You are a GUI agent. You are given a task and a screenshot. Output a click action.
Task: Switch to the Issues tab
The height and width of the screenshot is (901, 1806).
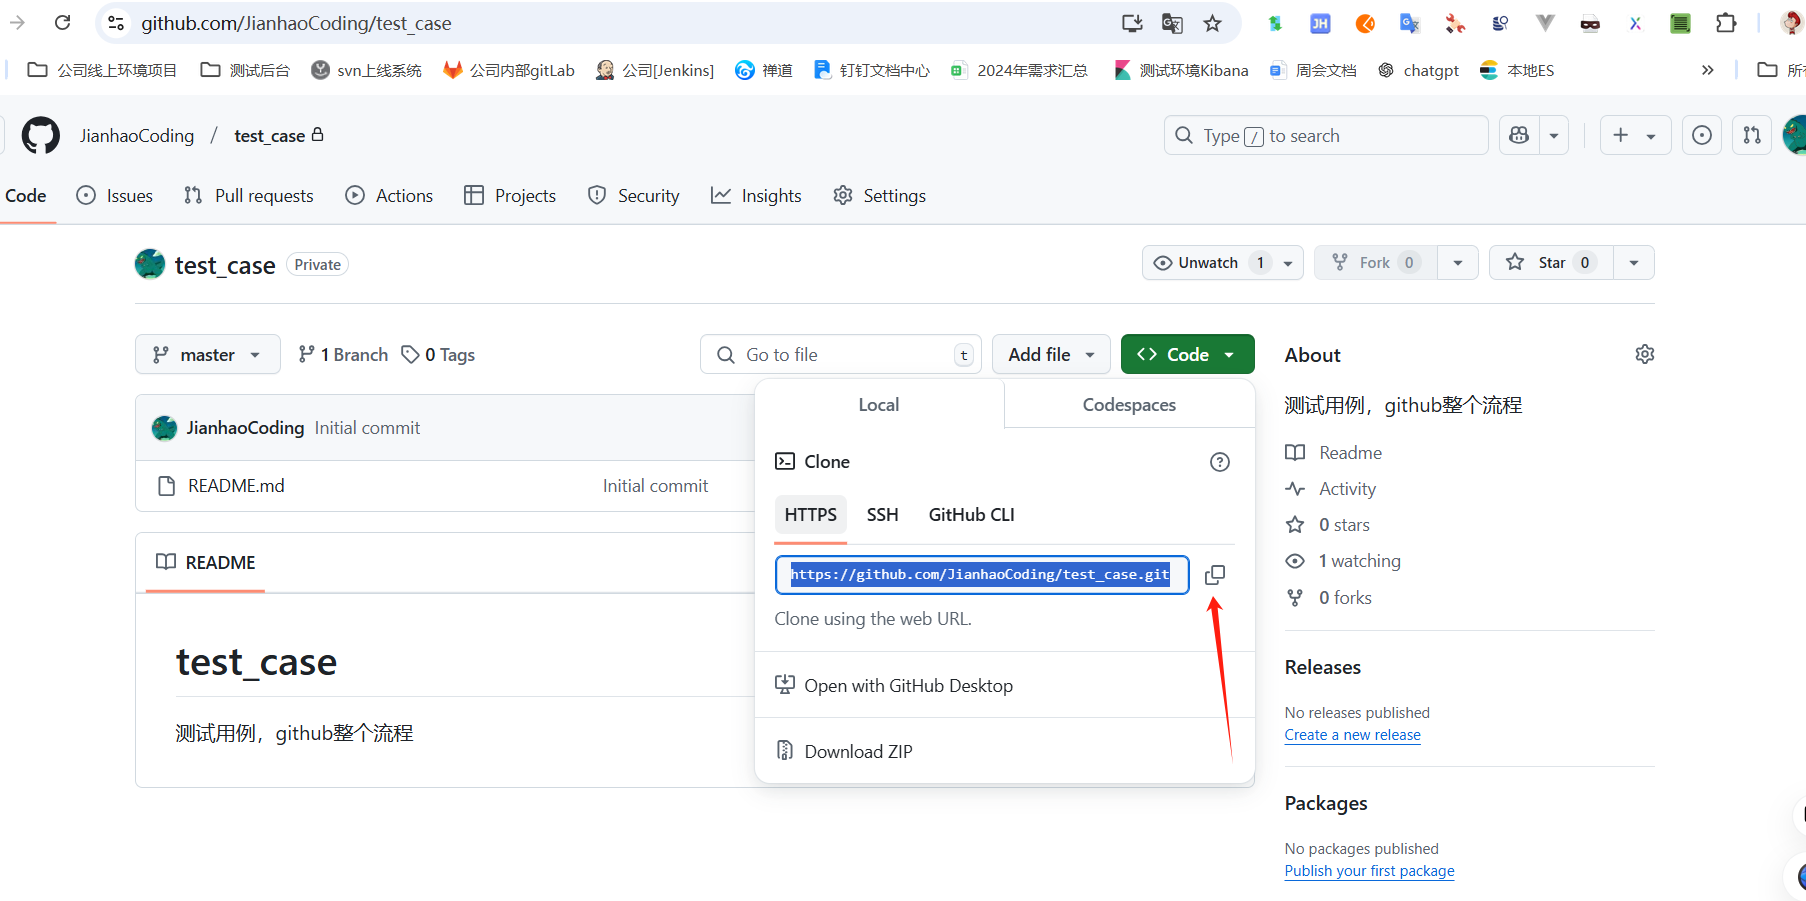(115, 196)
